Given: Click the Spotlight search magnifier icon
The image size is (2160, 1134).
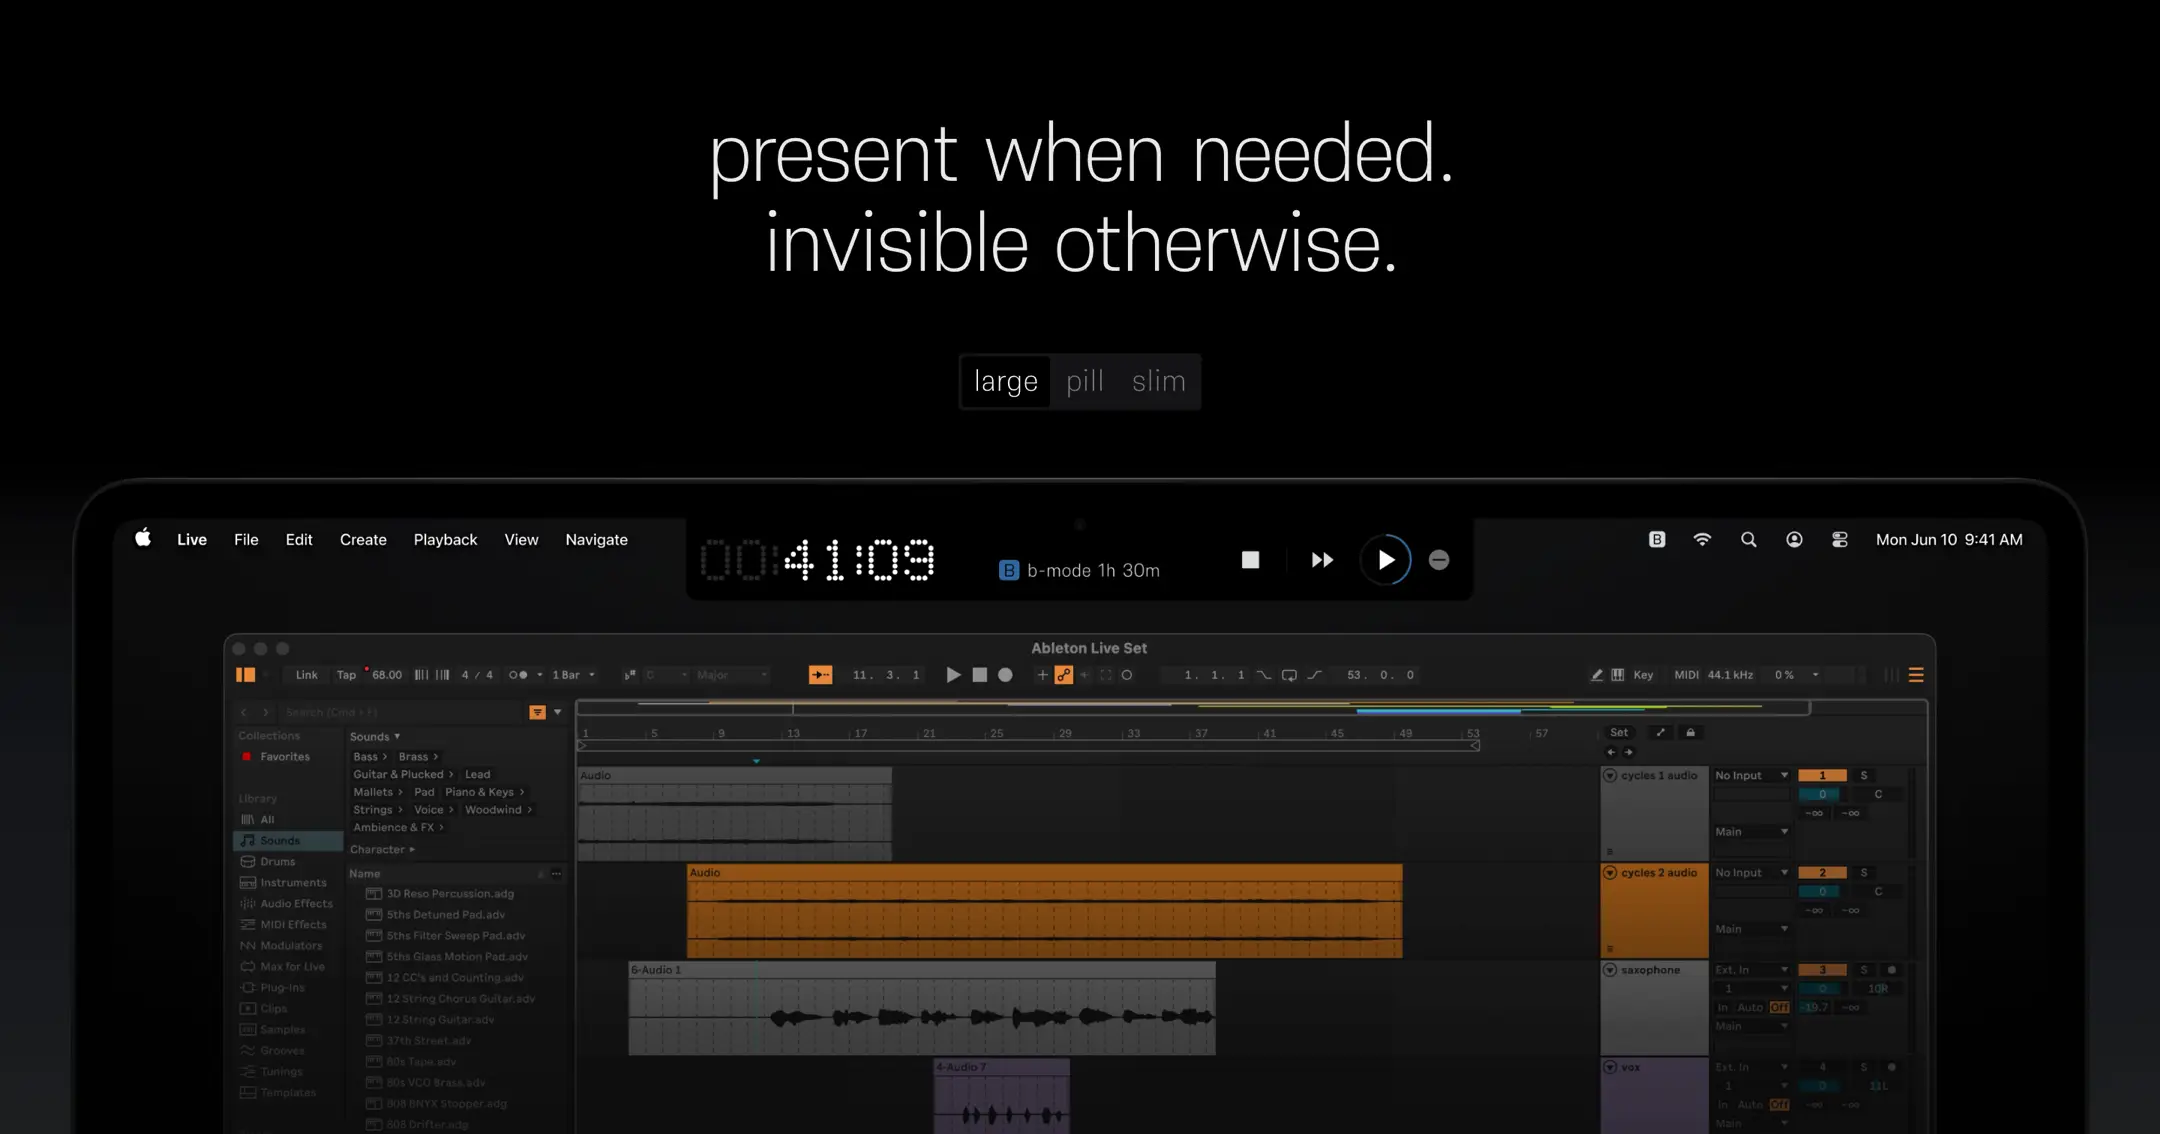Looking at the screenshot, I should [1748, 539].
